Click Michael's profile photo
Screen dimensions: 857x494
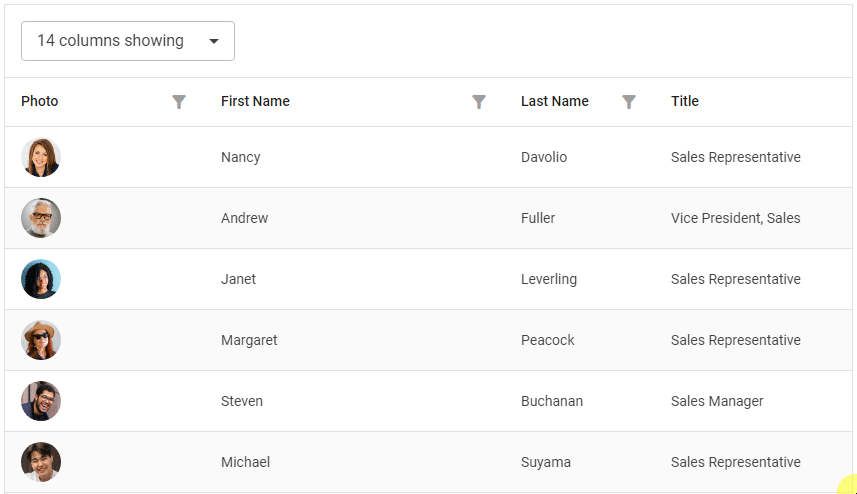(41, 462)
